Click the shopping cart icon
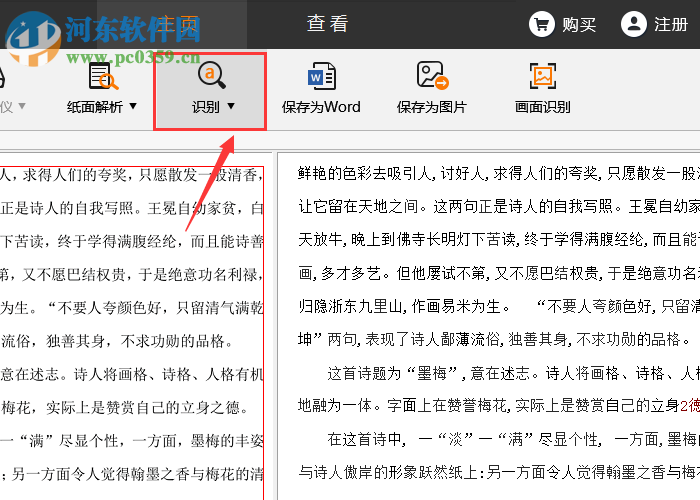This screenshot has height=500, width=700. click(x=542, y=24)
